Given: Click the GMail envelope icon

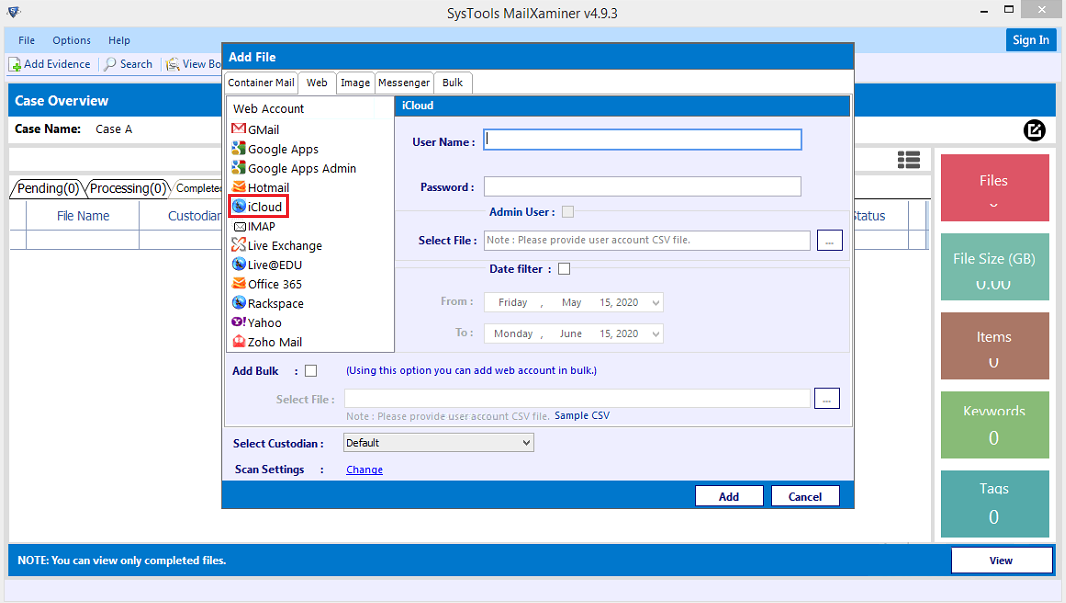Looking at the screenshot, I should (x=238, y=128).
